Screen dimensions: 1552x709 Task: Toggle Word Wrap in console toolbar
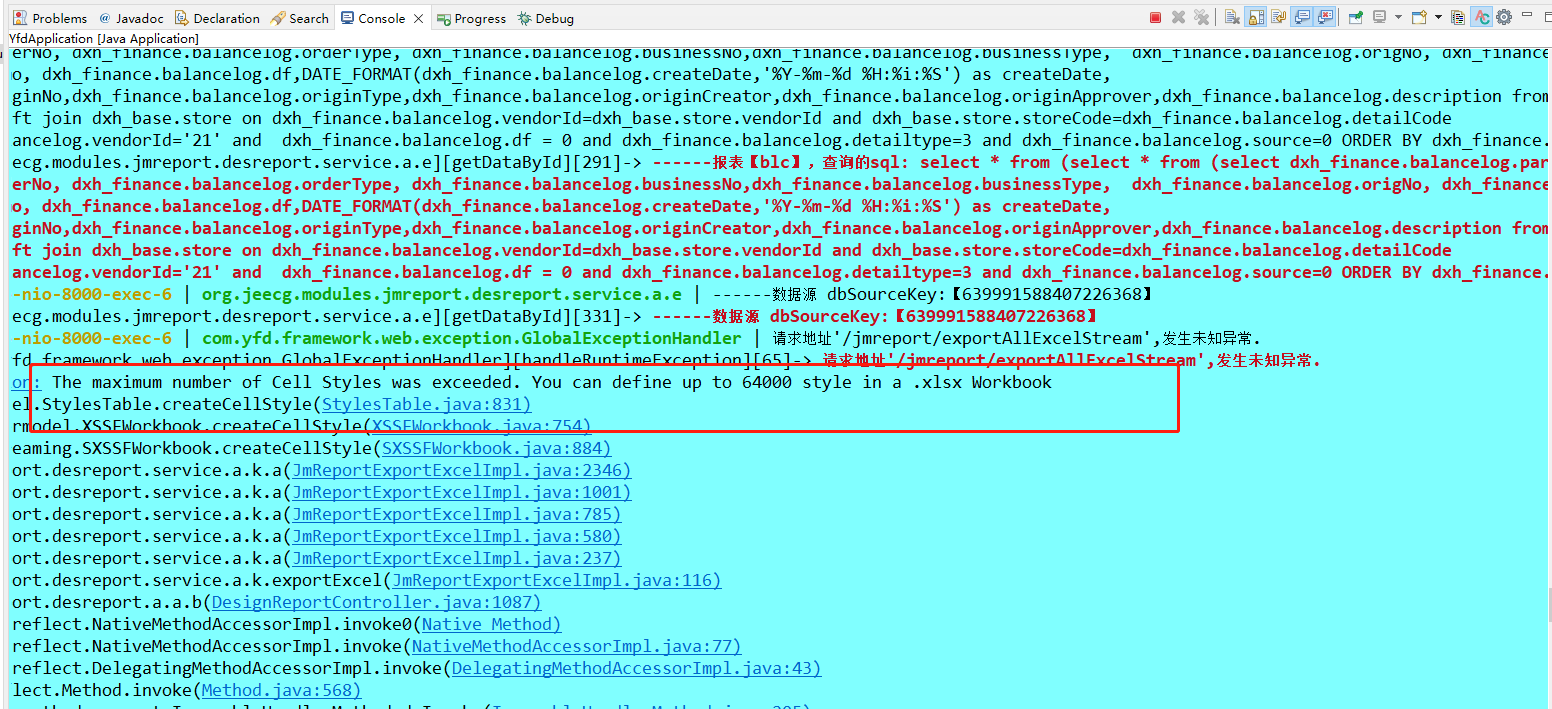1278,17
